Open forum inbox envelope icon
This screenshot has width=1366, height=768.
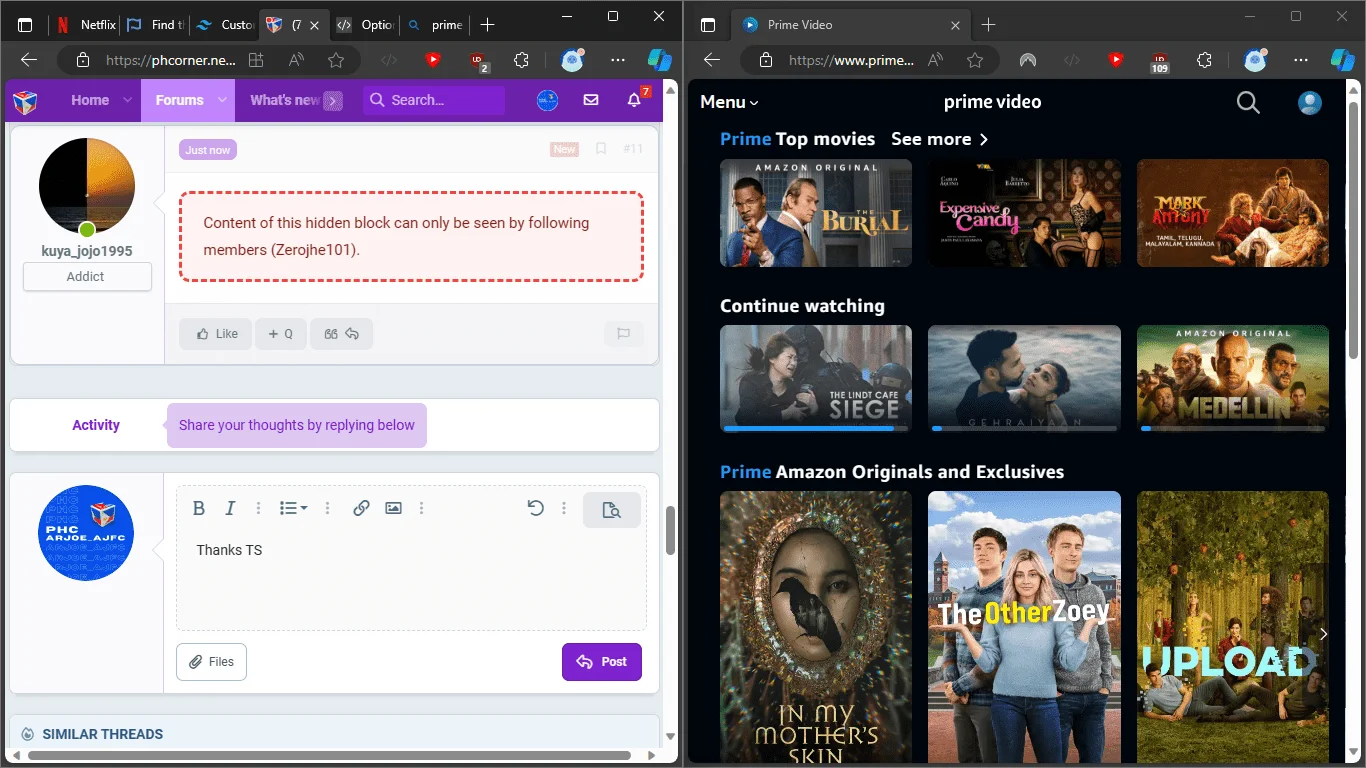591,100
